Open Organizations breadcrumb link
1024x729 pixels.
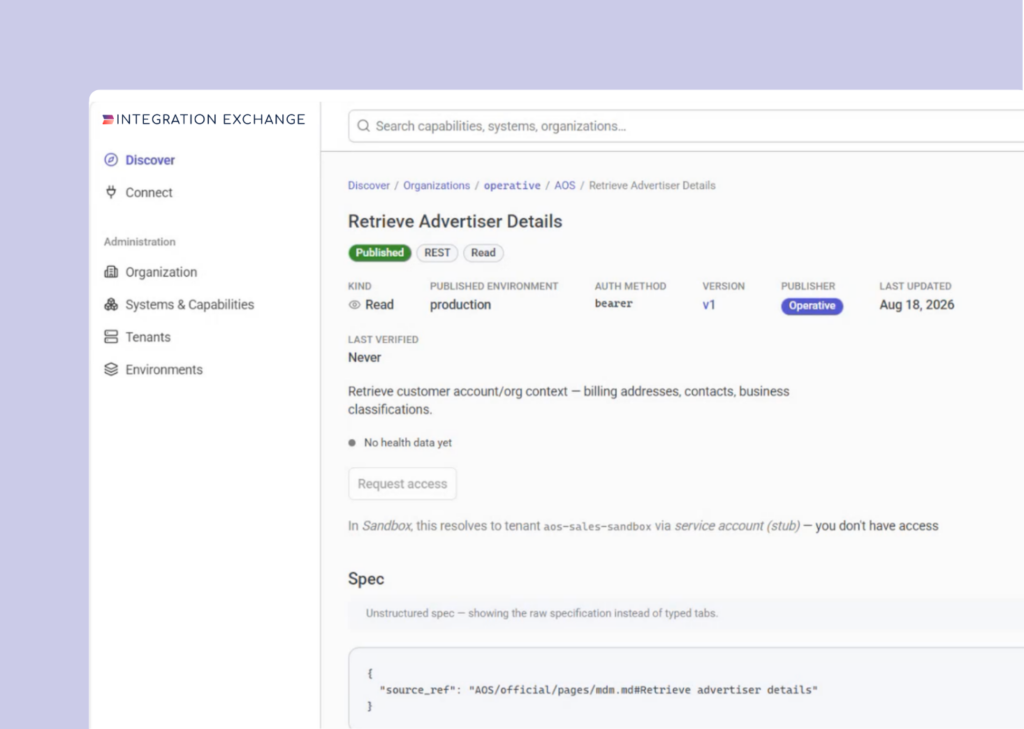tap(436, 186)
